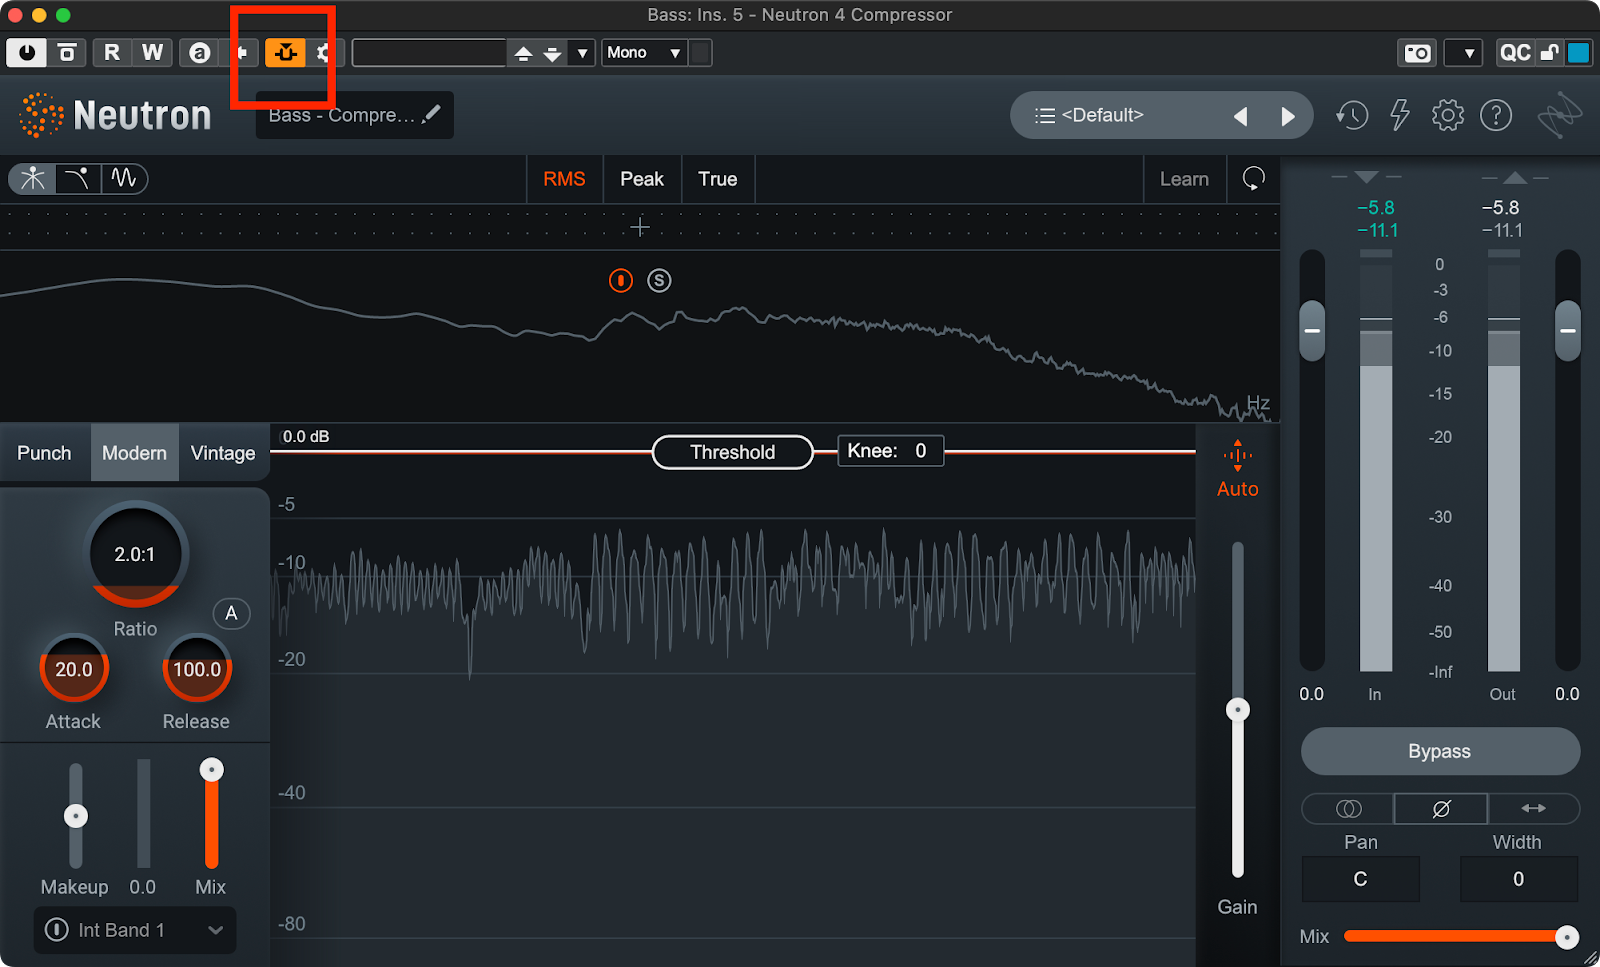Open Neutron options gear icon
This screenshot has height=967, width=1600.
(x=1448, y=115)
